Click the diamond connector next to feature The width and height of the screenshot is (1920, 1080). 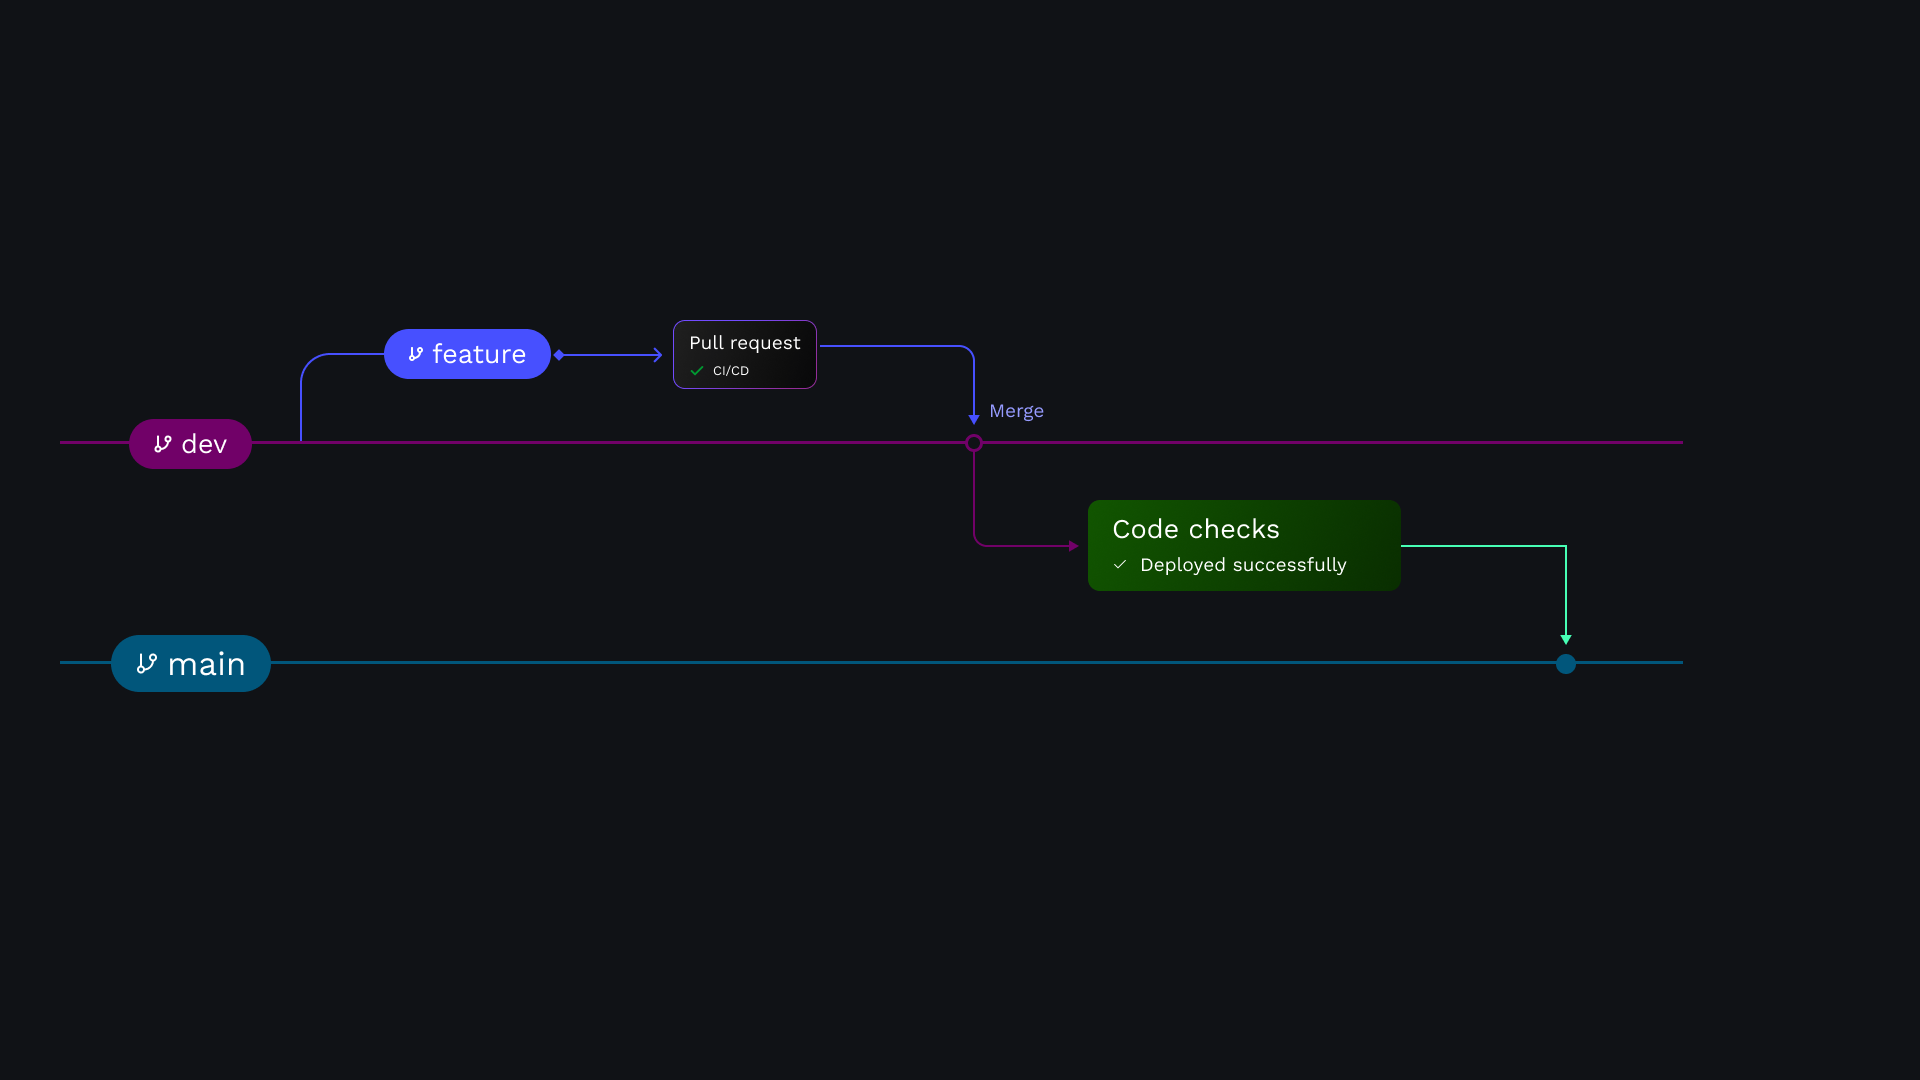[559, 355]
